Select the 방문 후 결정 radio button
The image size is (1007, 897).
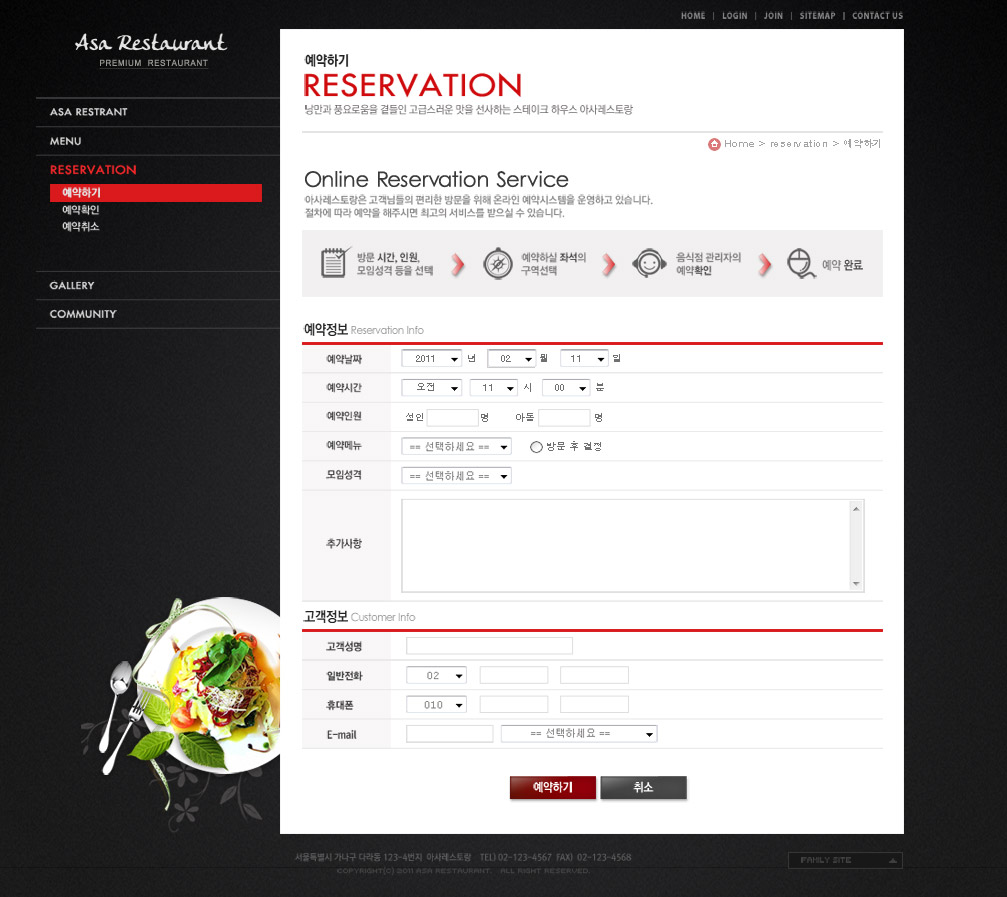tap(536, 447)
